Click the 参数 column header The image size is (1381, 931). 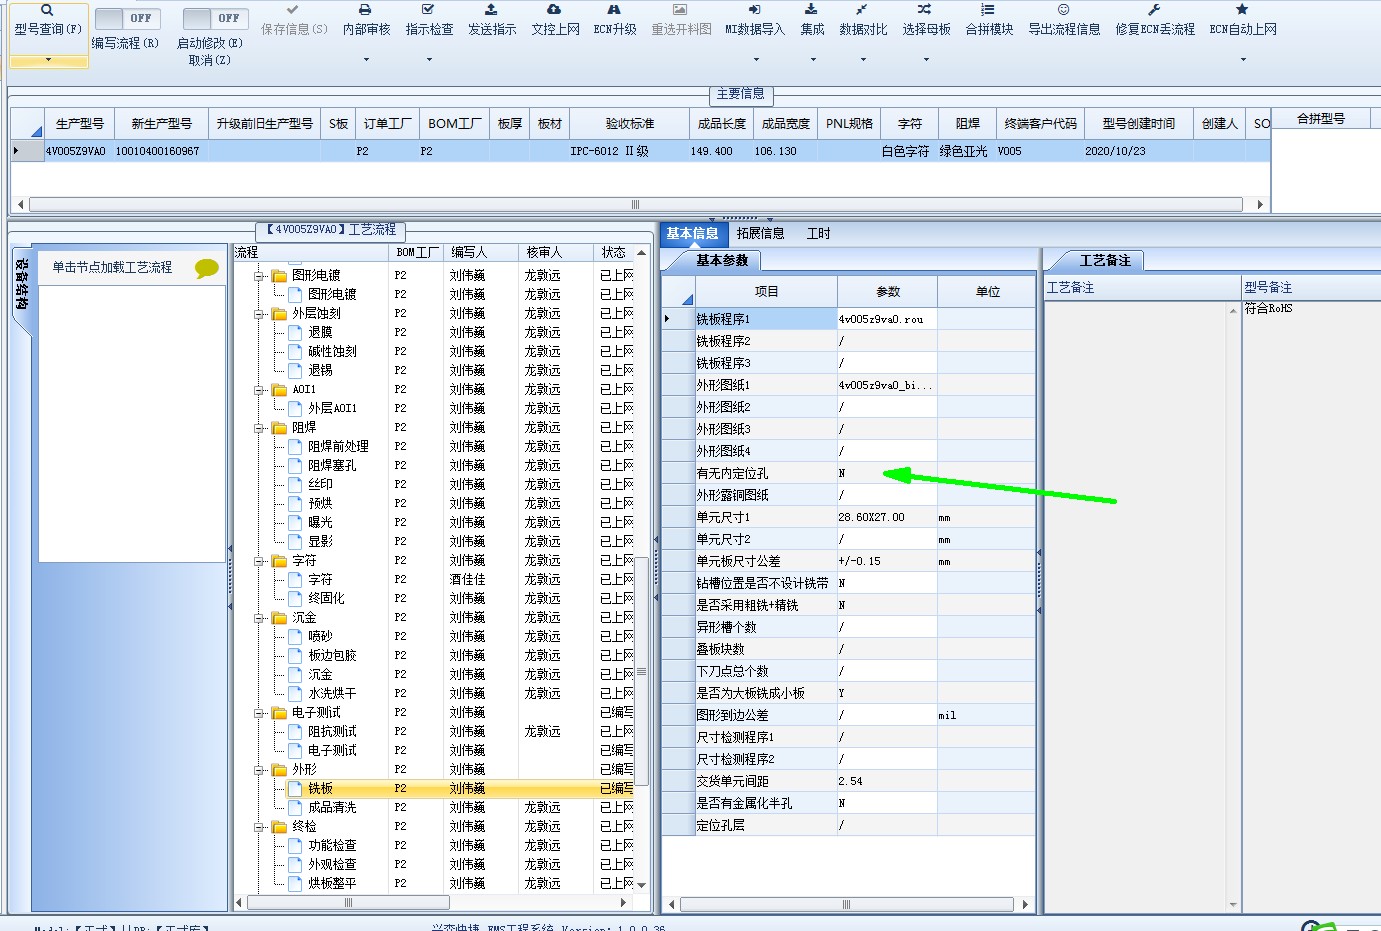887,291
